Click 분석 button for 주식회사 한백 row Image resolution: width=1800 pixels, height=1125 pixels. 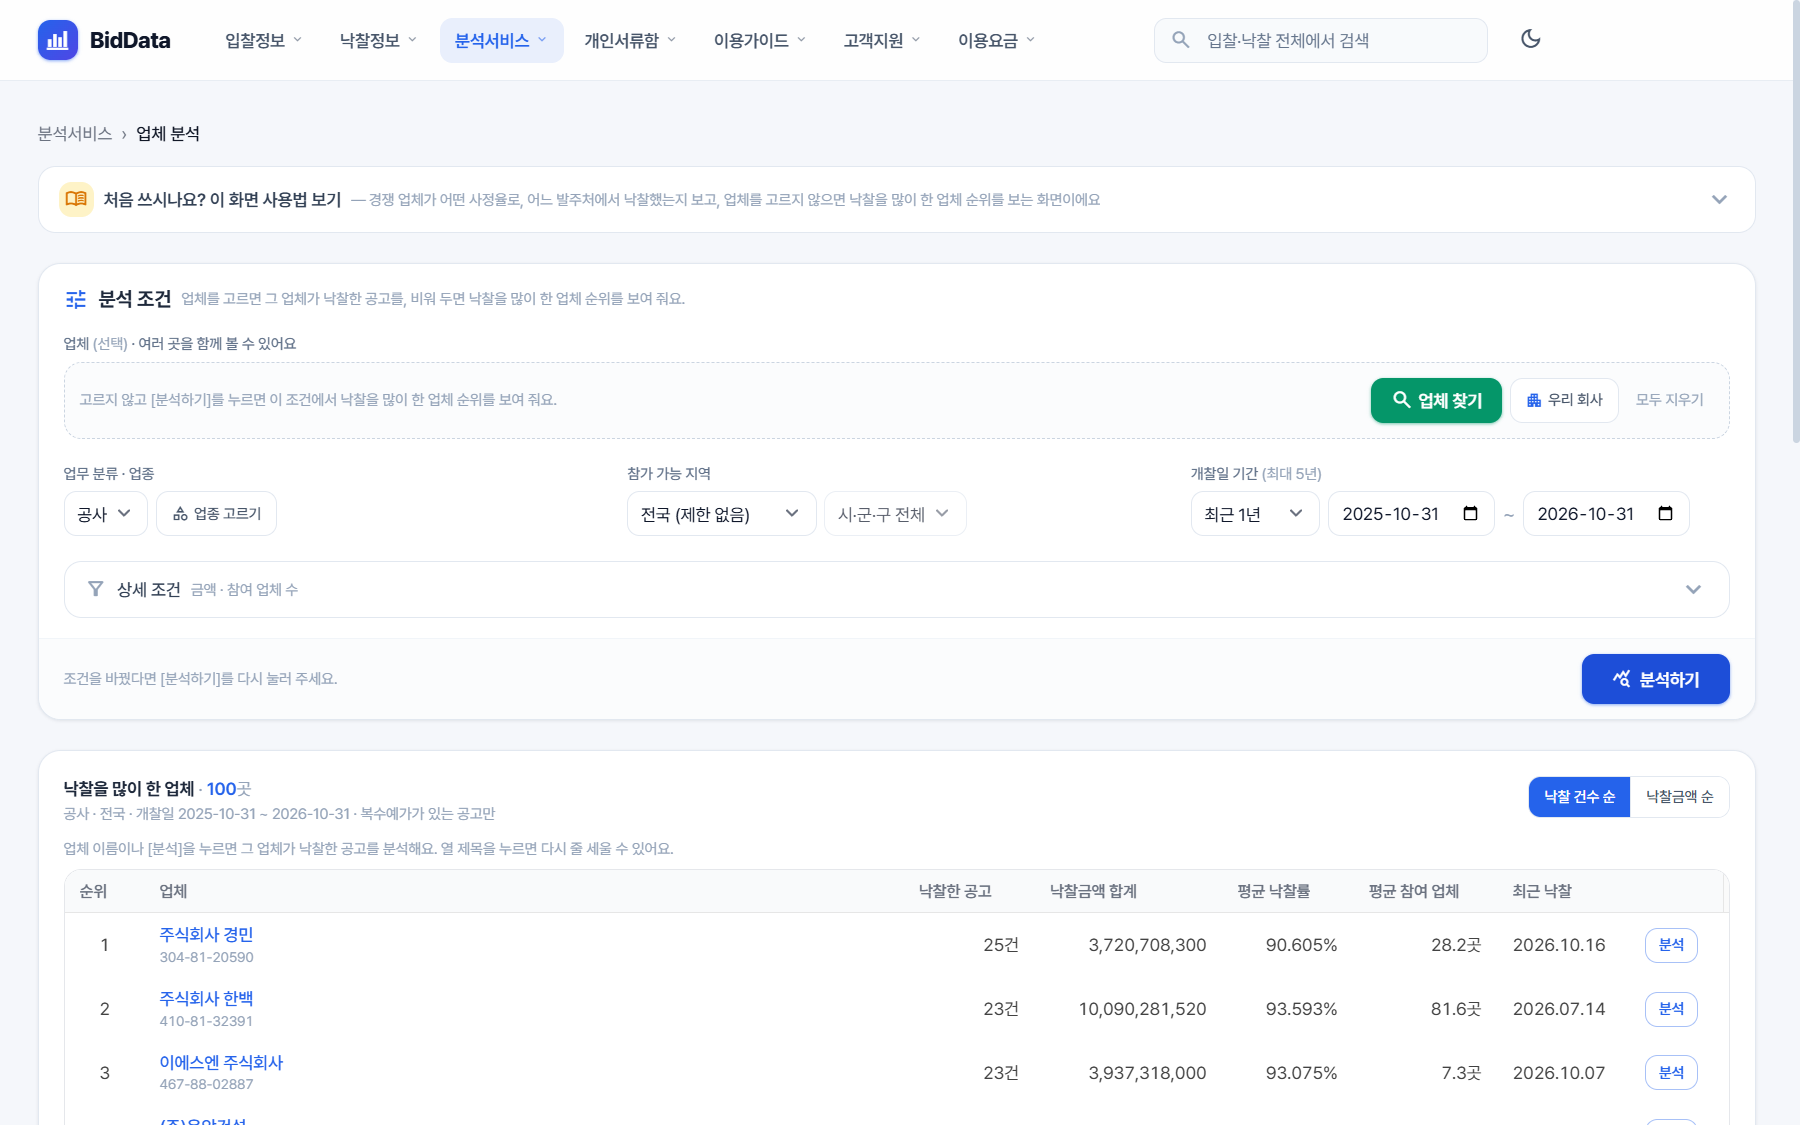point(1671,1009)
